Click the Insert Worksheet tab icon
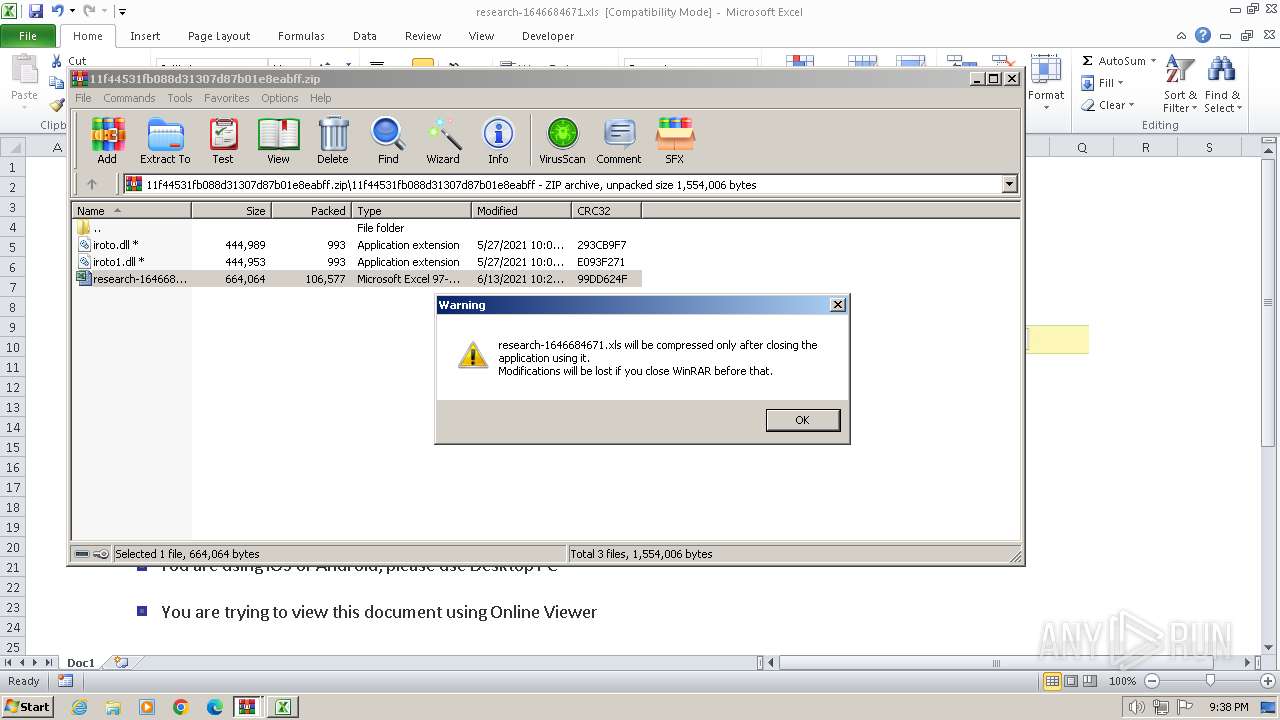This screenshot has height=720, width=1280. pyautogui.click(x=121, y=662)
